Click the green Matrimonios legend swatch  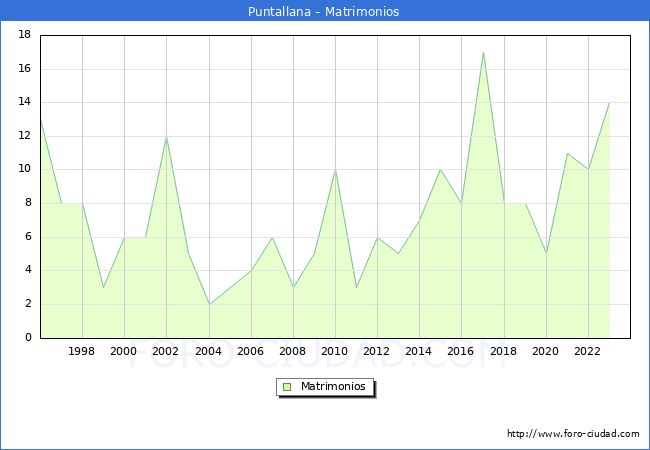click(x=287, y=387)
